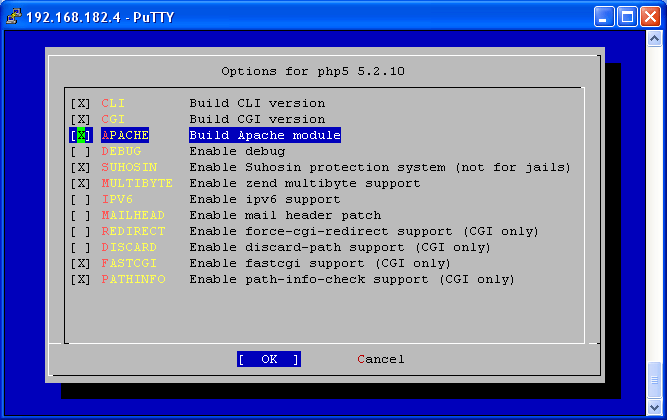The width and height of the screenshot is (667, 420).
Task: Click the scrollbar down arrow
Action: tap(654, 407)
